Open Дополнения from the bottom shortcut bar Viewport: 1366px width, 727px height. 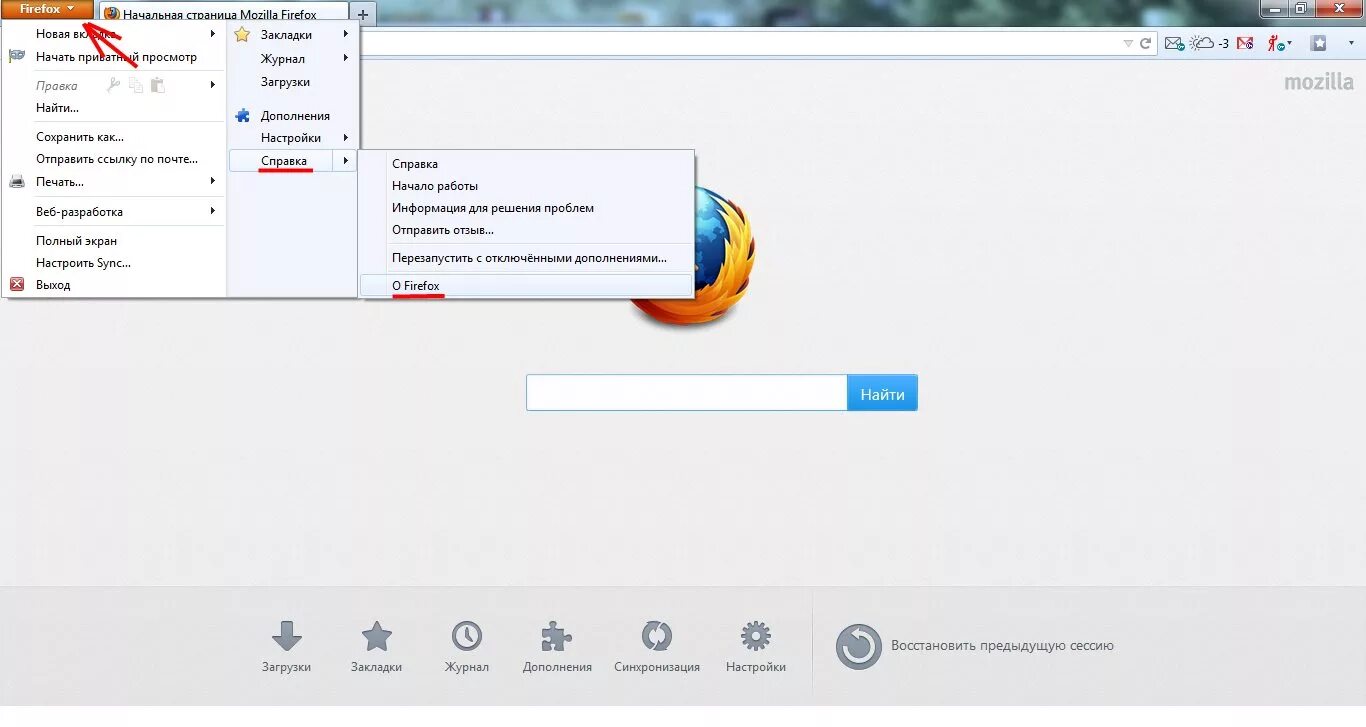(x=557, y=647)
